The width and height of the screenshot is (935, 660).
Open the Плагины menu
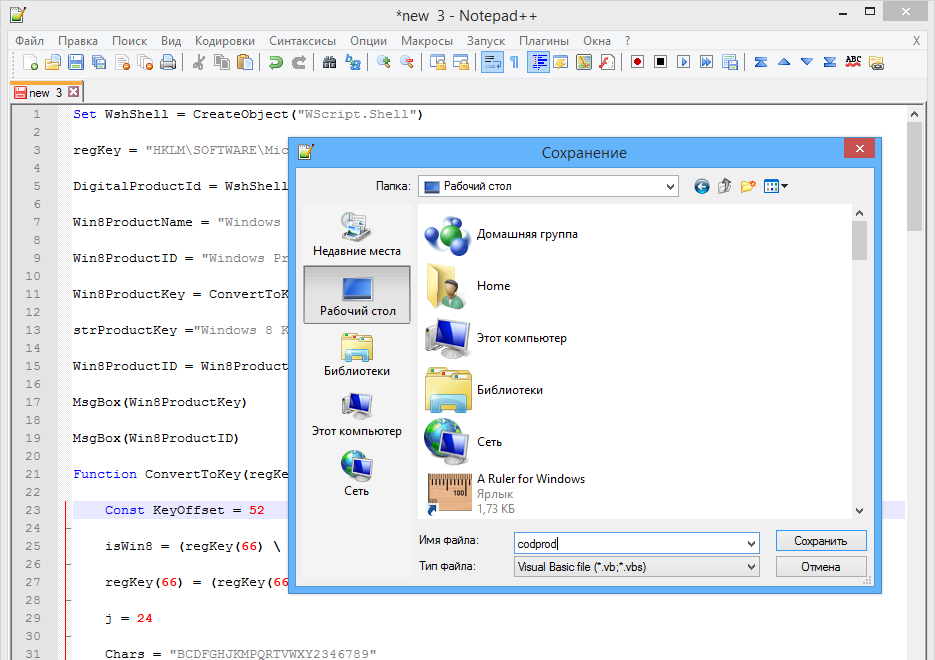544,41
